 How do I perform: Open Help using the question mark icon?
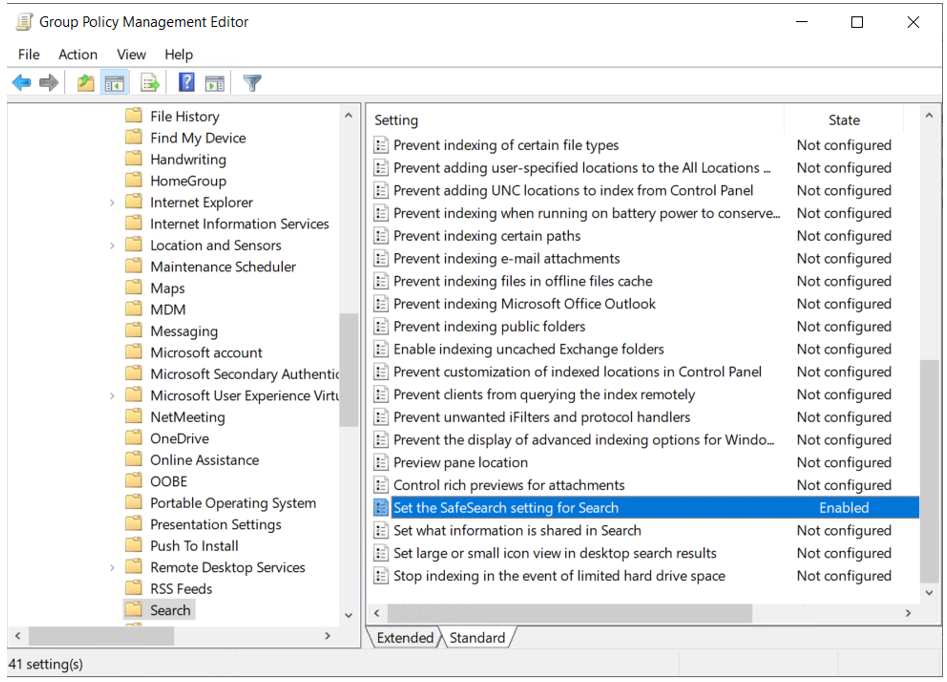point(186,83)
